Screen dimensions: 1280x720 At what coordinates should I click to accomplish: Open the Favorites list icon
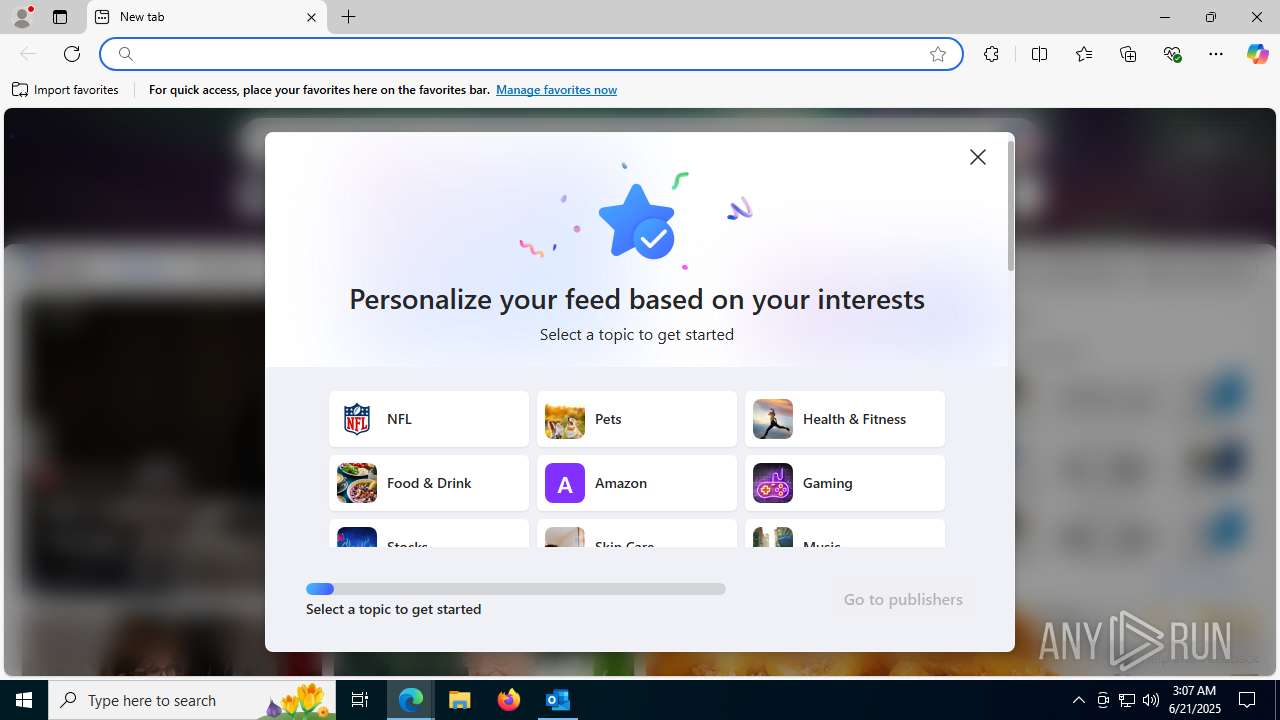[1084, 54]
